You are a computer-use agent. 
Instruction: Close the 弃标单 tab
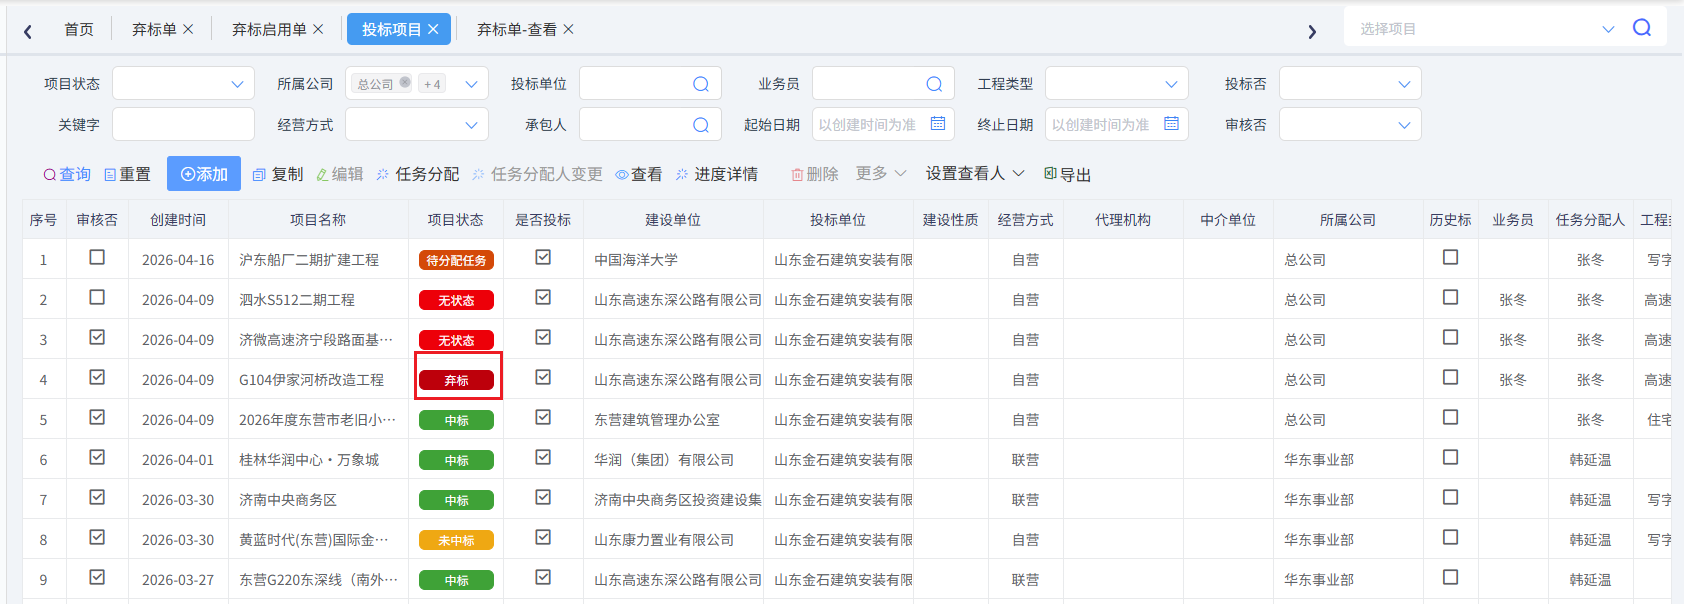tap(188, 29)
